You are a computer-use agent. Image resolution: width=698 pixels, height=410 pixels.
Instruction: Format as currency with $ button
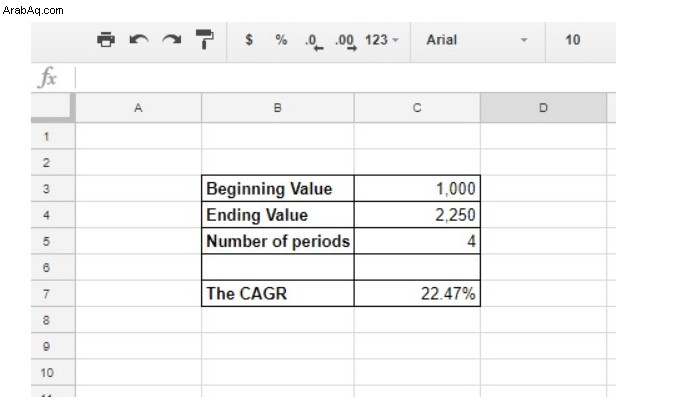tap(249, 40)
